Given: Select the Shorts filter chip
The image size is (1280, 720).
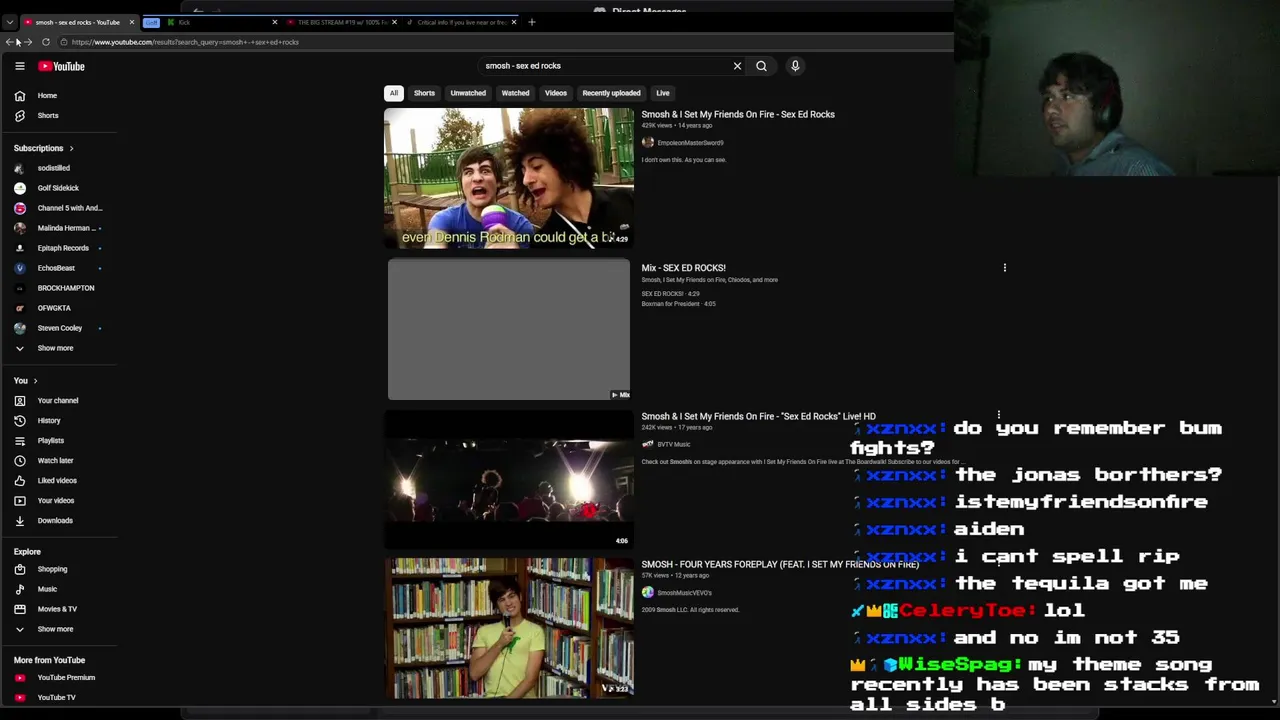Looking at the screenshot, I should point(424,93).
